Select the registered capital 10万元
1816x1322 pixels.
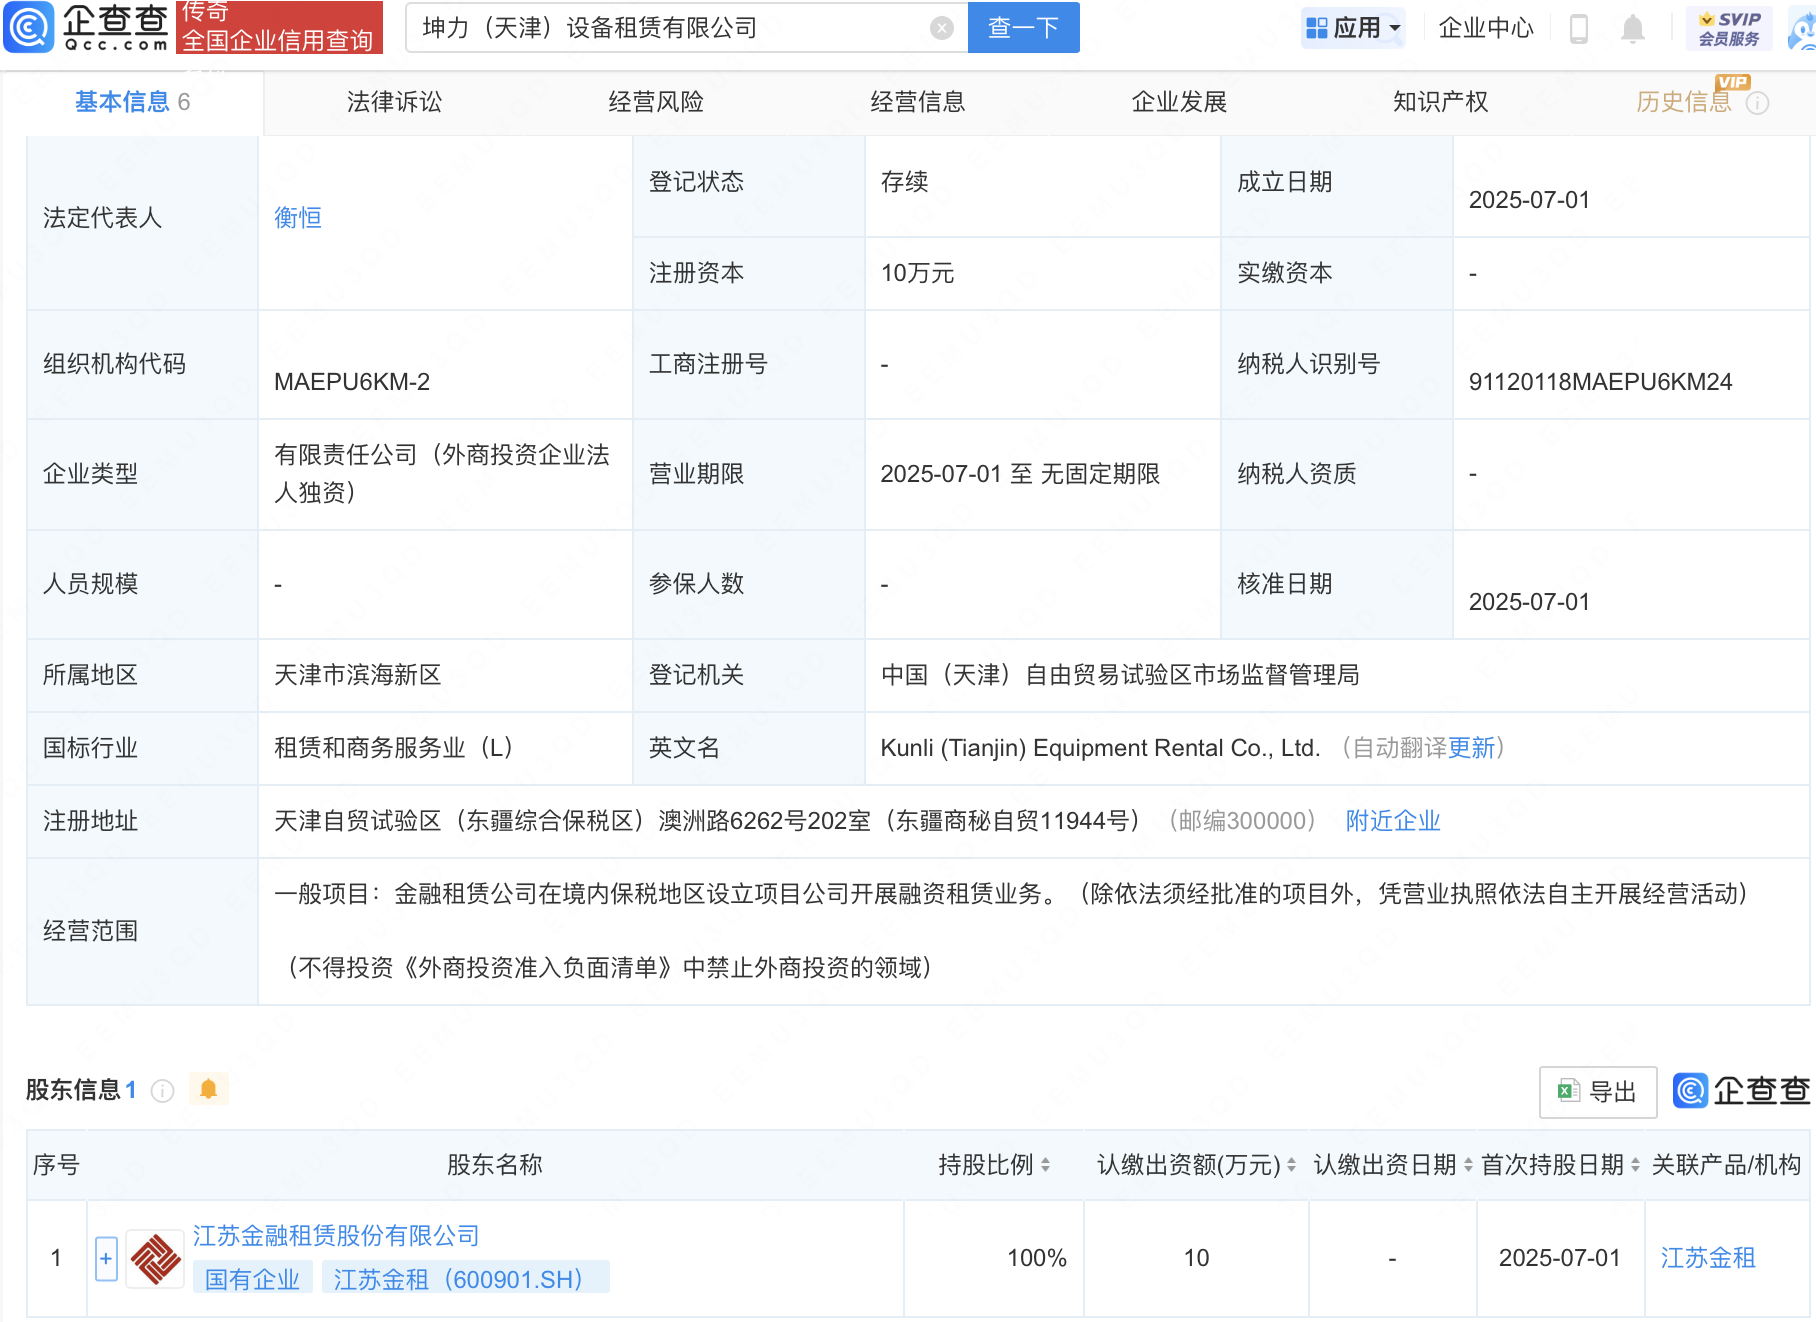pyautogui.click(x=917, y=273)
